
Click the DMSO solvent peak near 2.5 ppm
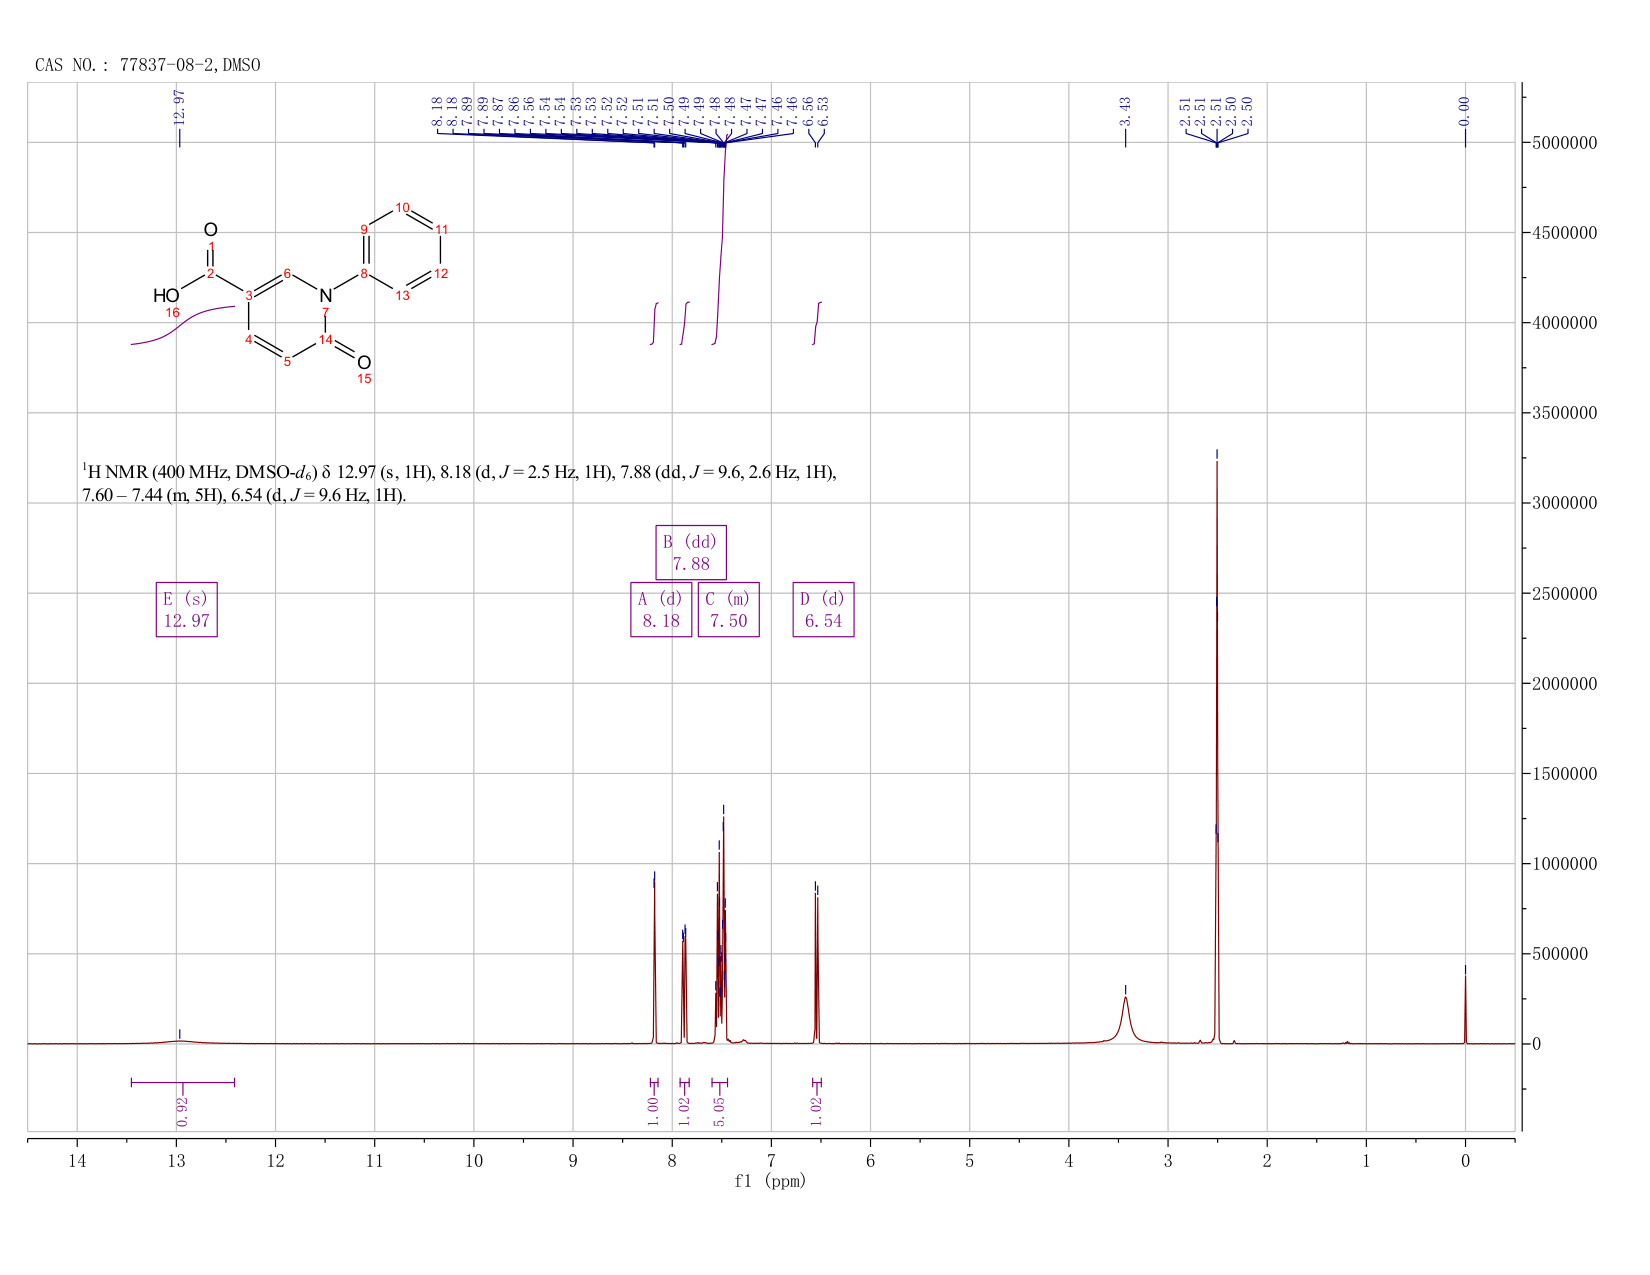[x=1217, y=750]
